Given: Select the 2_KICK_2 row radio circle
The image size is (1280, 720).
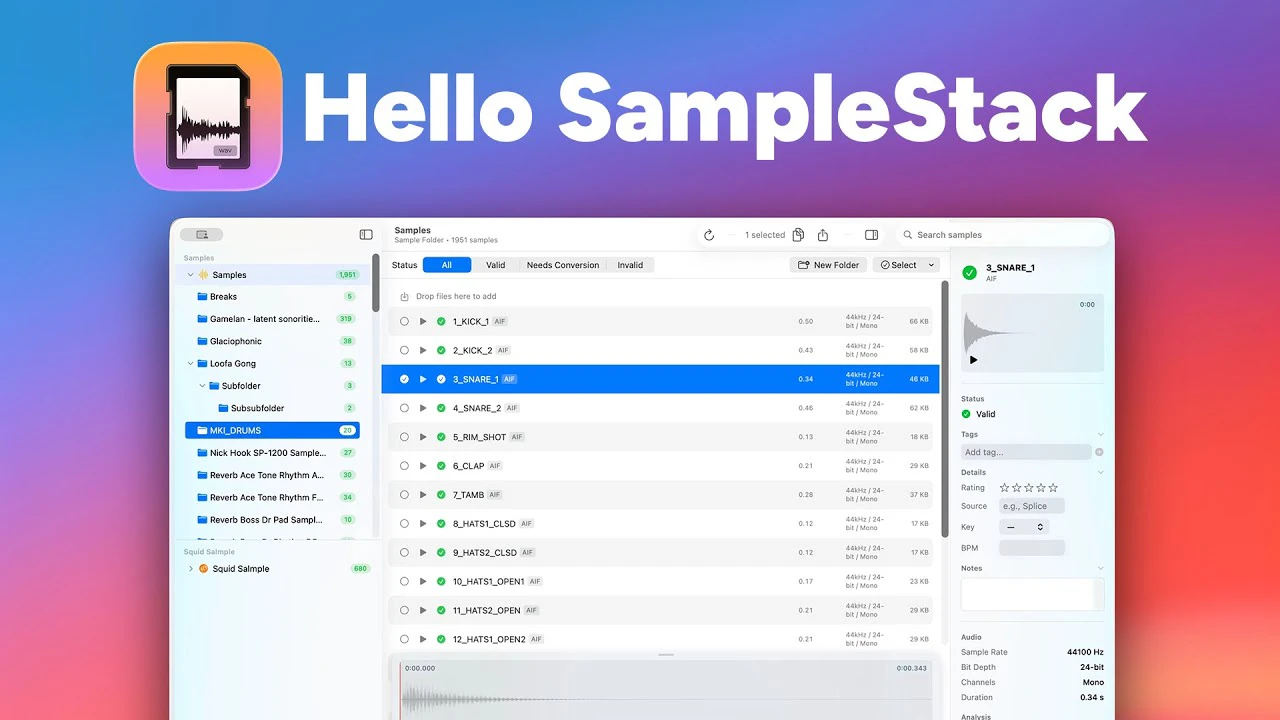Looking at the screenshot, I should (404, 350).
